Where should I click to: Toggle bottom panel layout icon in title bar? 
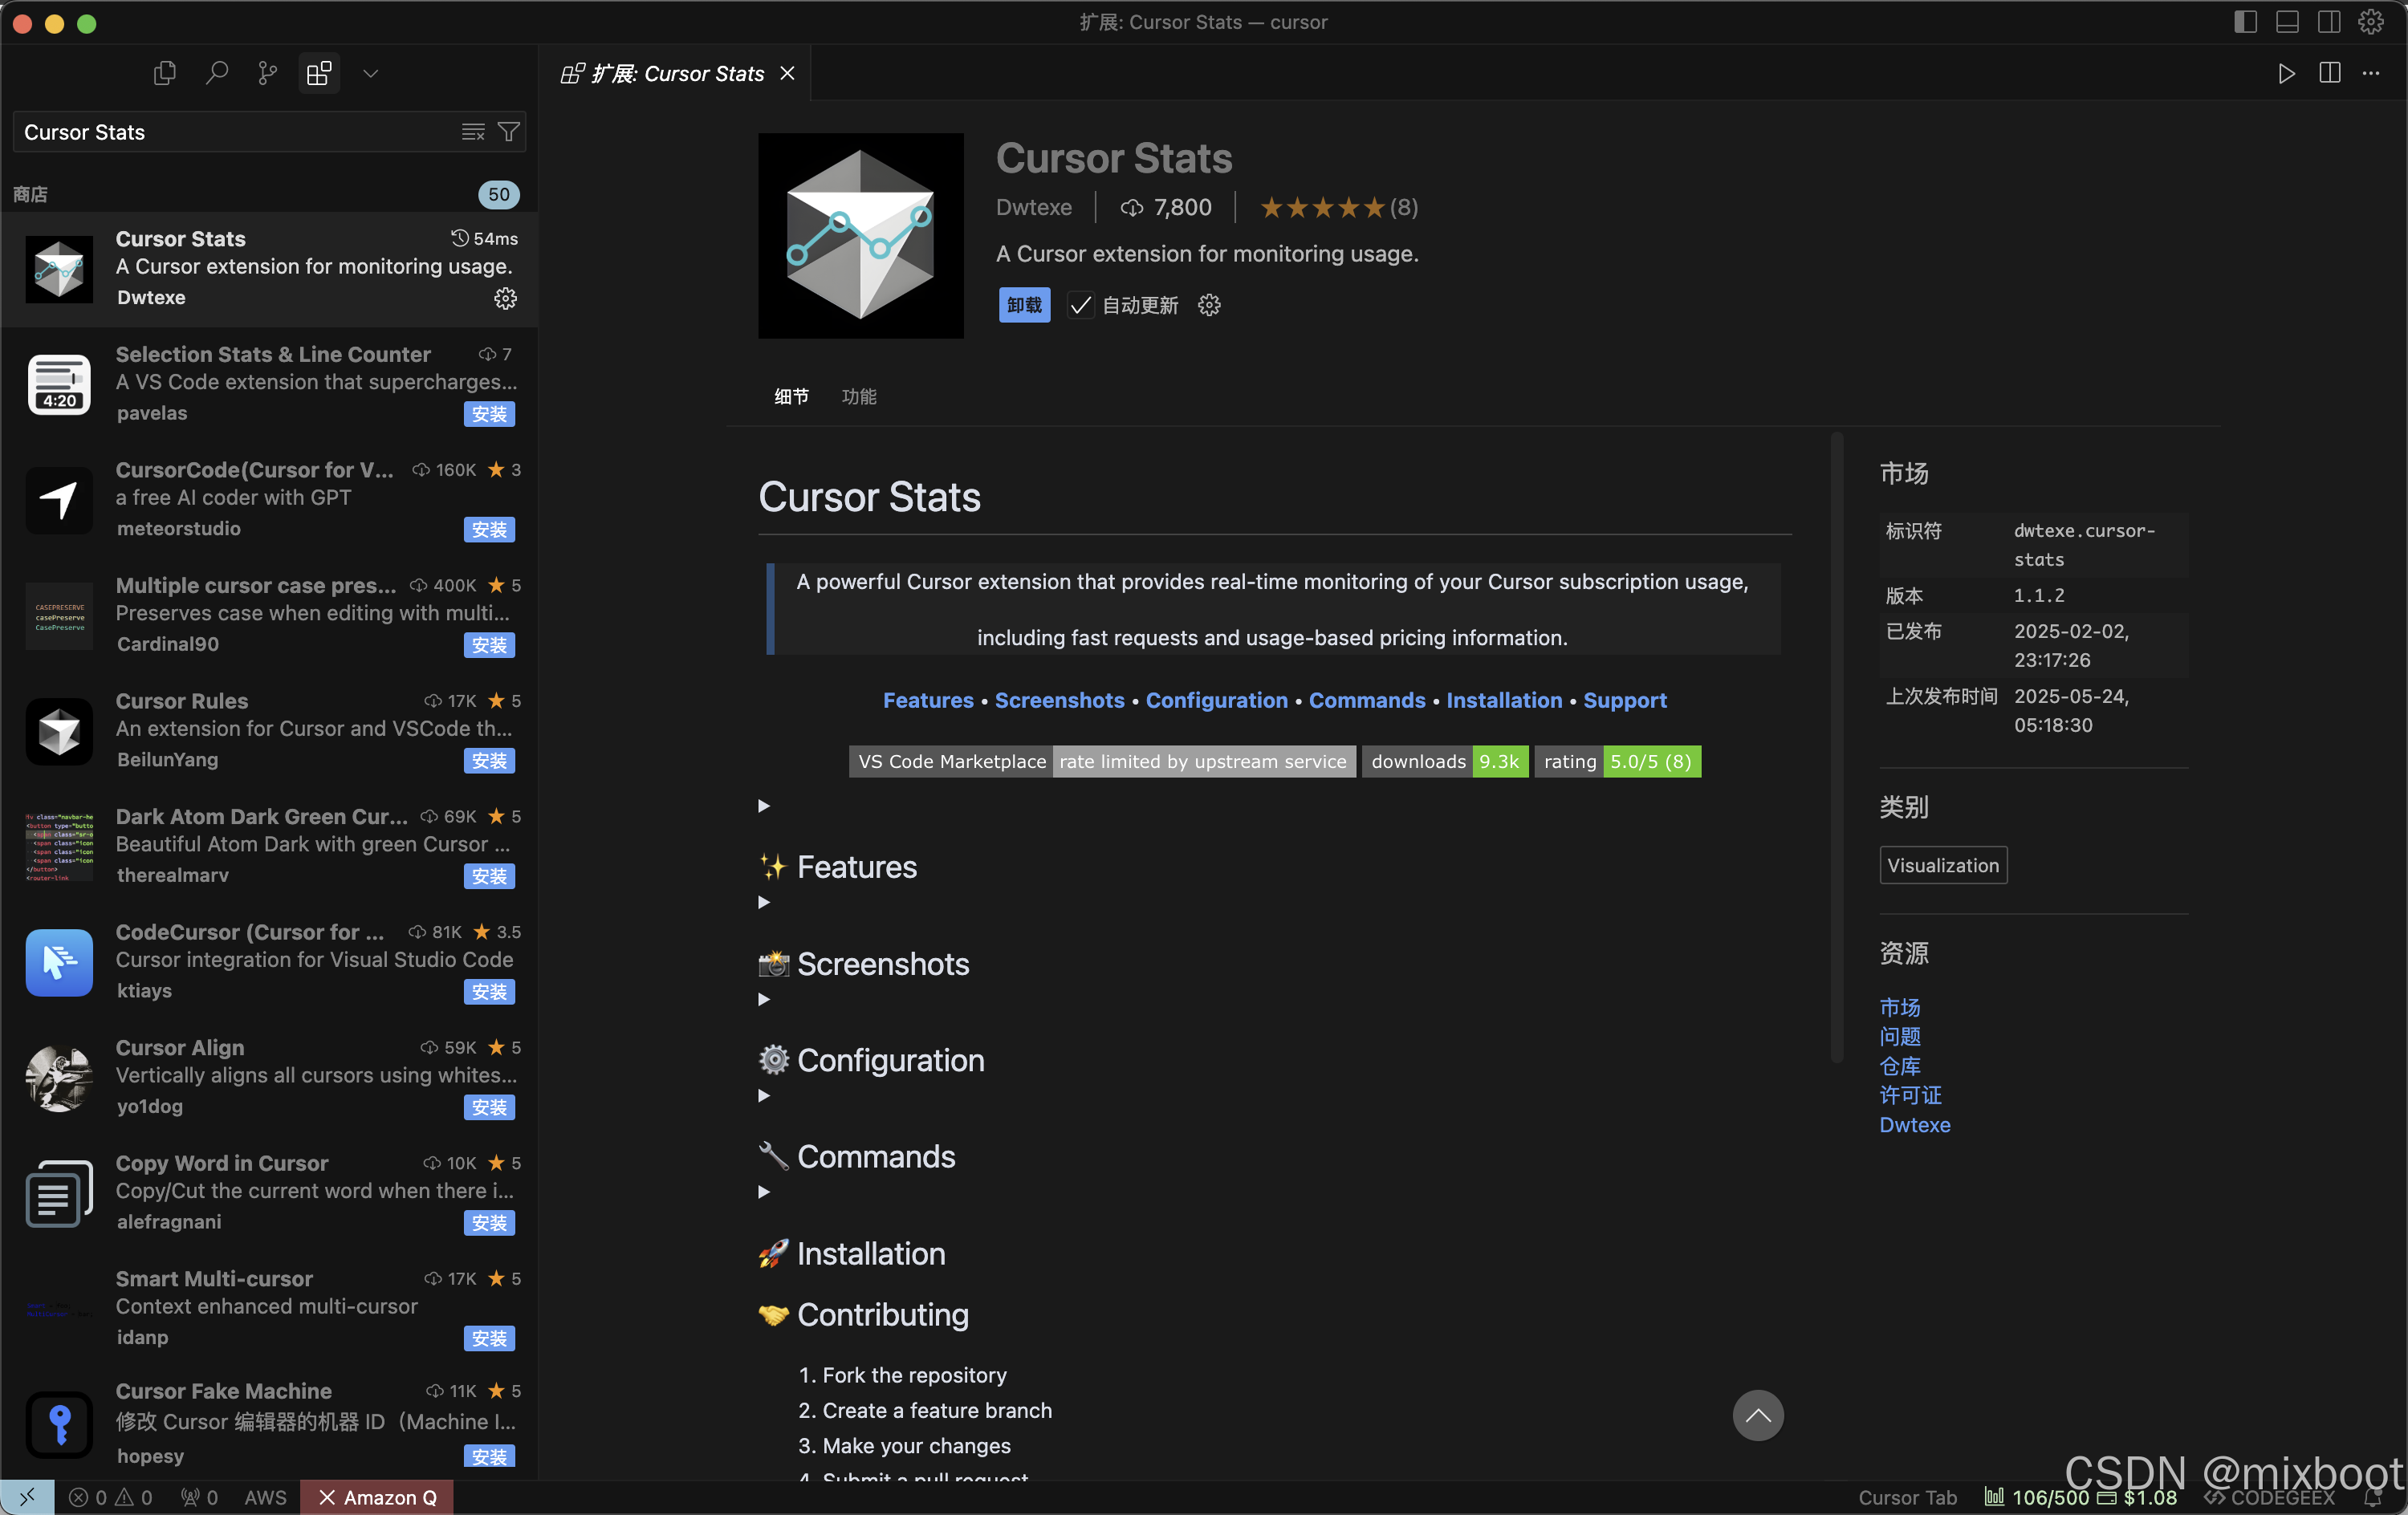click(x=2286, y=22)
